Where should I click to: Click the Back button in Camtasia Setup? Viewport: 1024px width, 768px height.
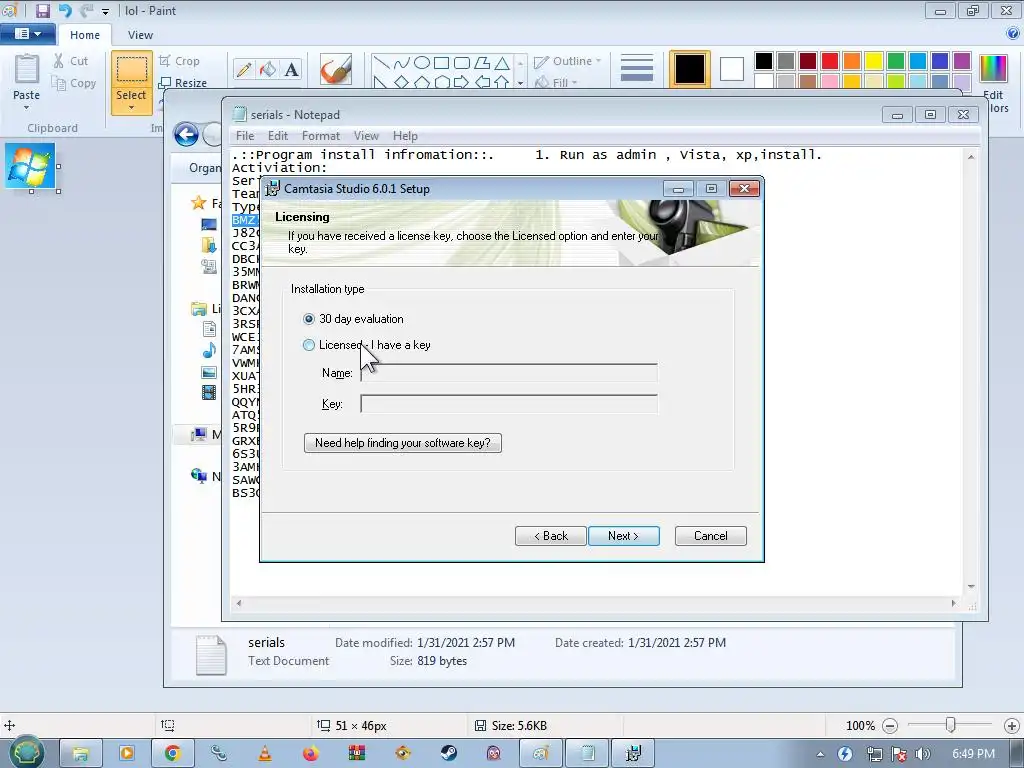(x=551, y=536)
